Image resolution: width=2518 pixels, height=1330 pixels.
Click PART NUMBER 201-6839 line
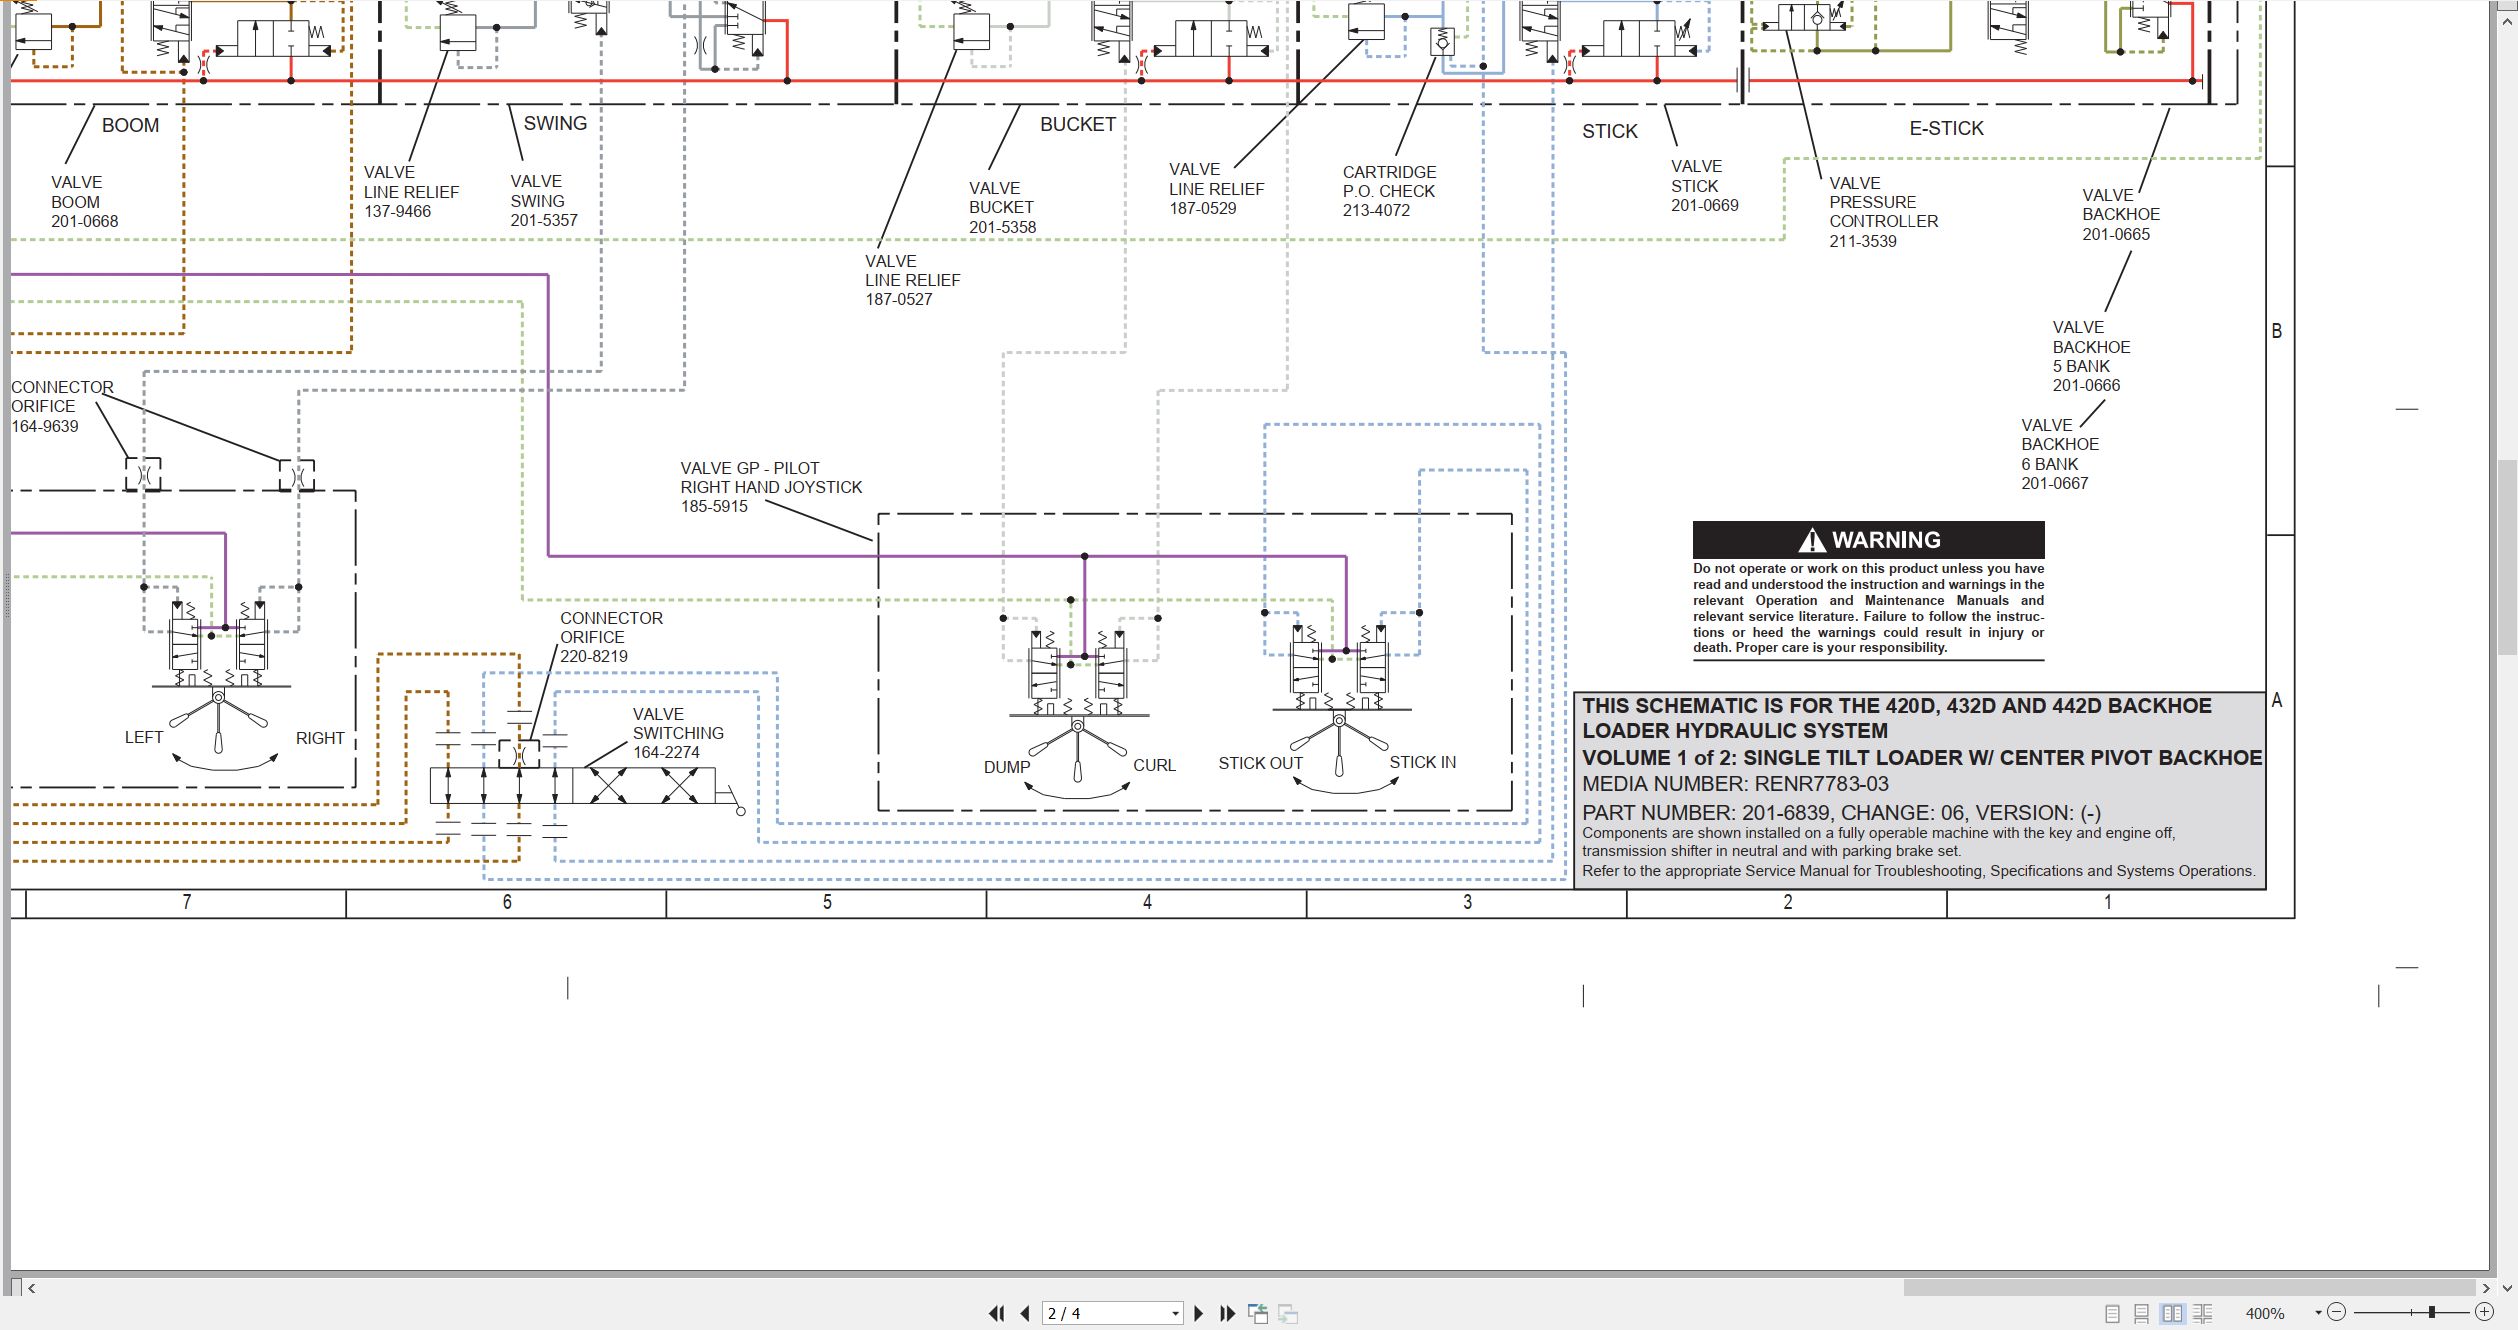coord(1841,812)
